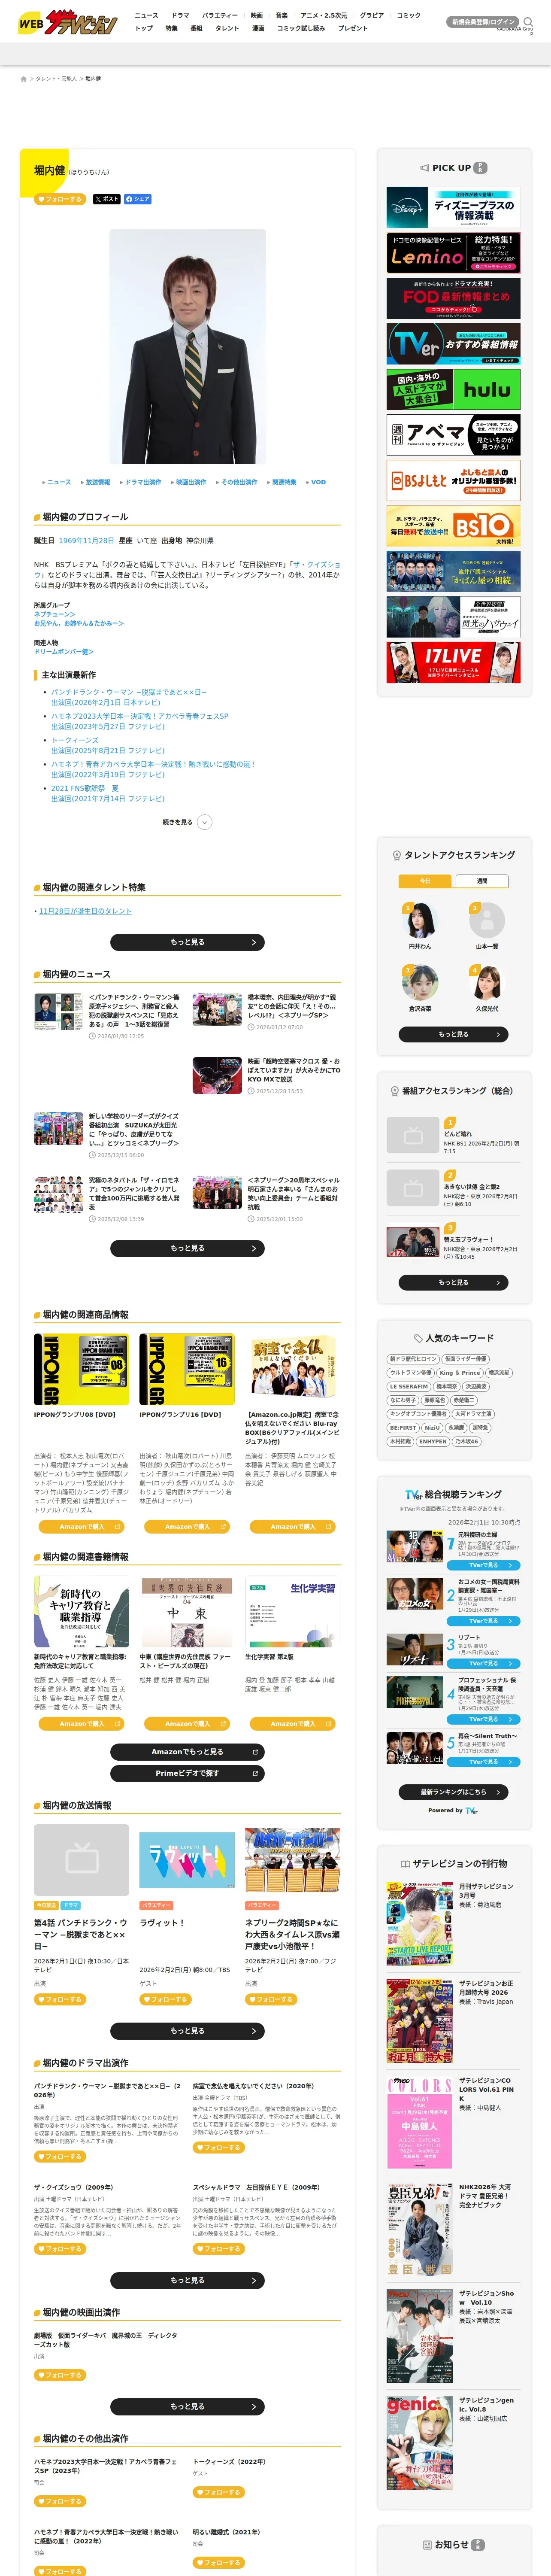
Task: Open the search magnifier icon in header
Action: tap(528, 21)
